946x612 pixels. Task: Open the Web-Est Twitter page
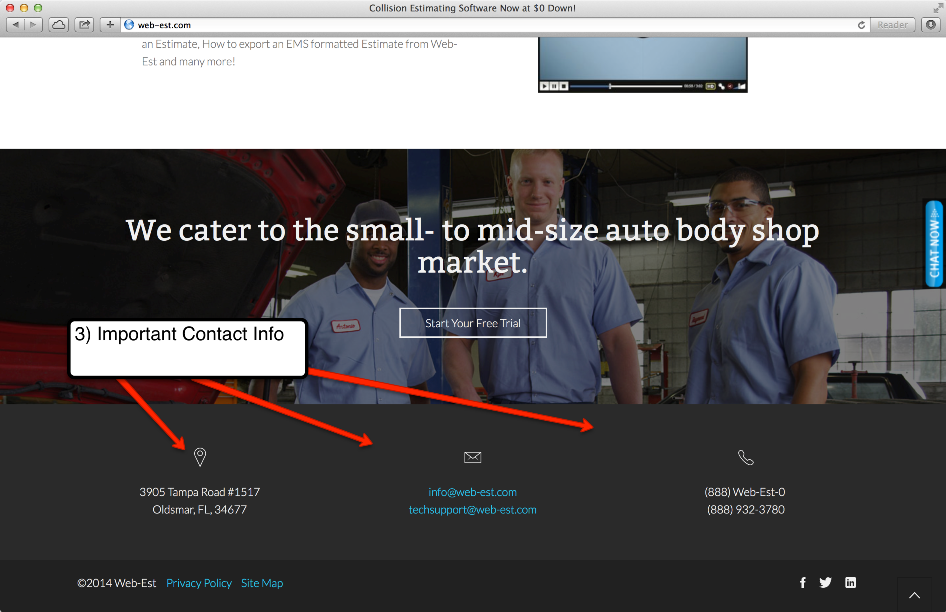click(825, 582)
